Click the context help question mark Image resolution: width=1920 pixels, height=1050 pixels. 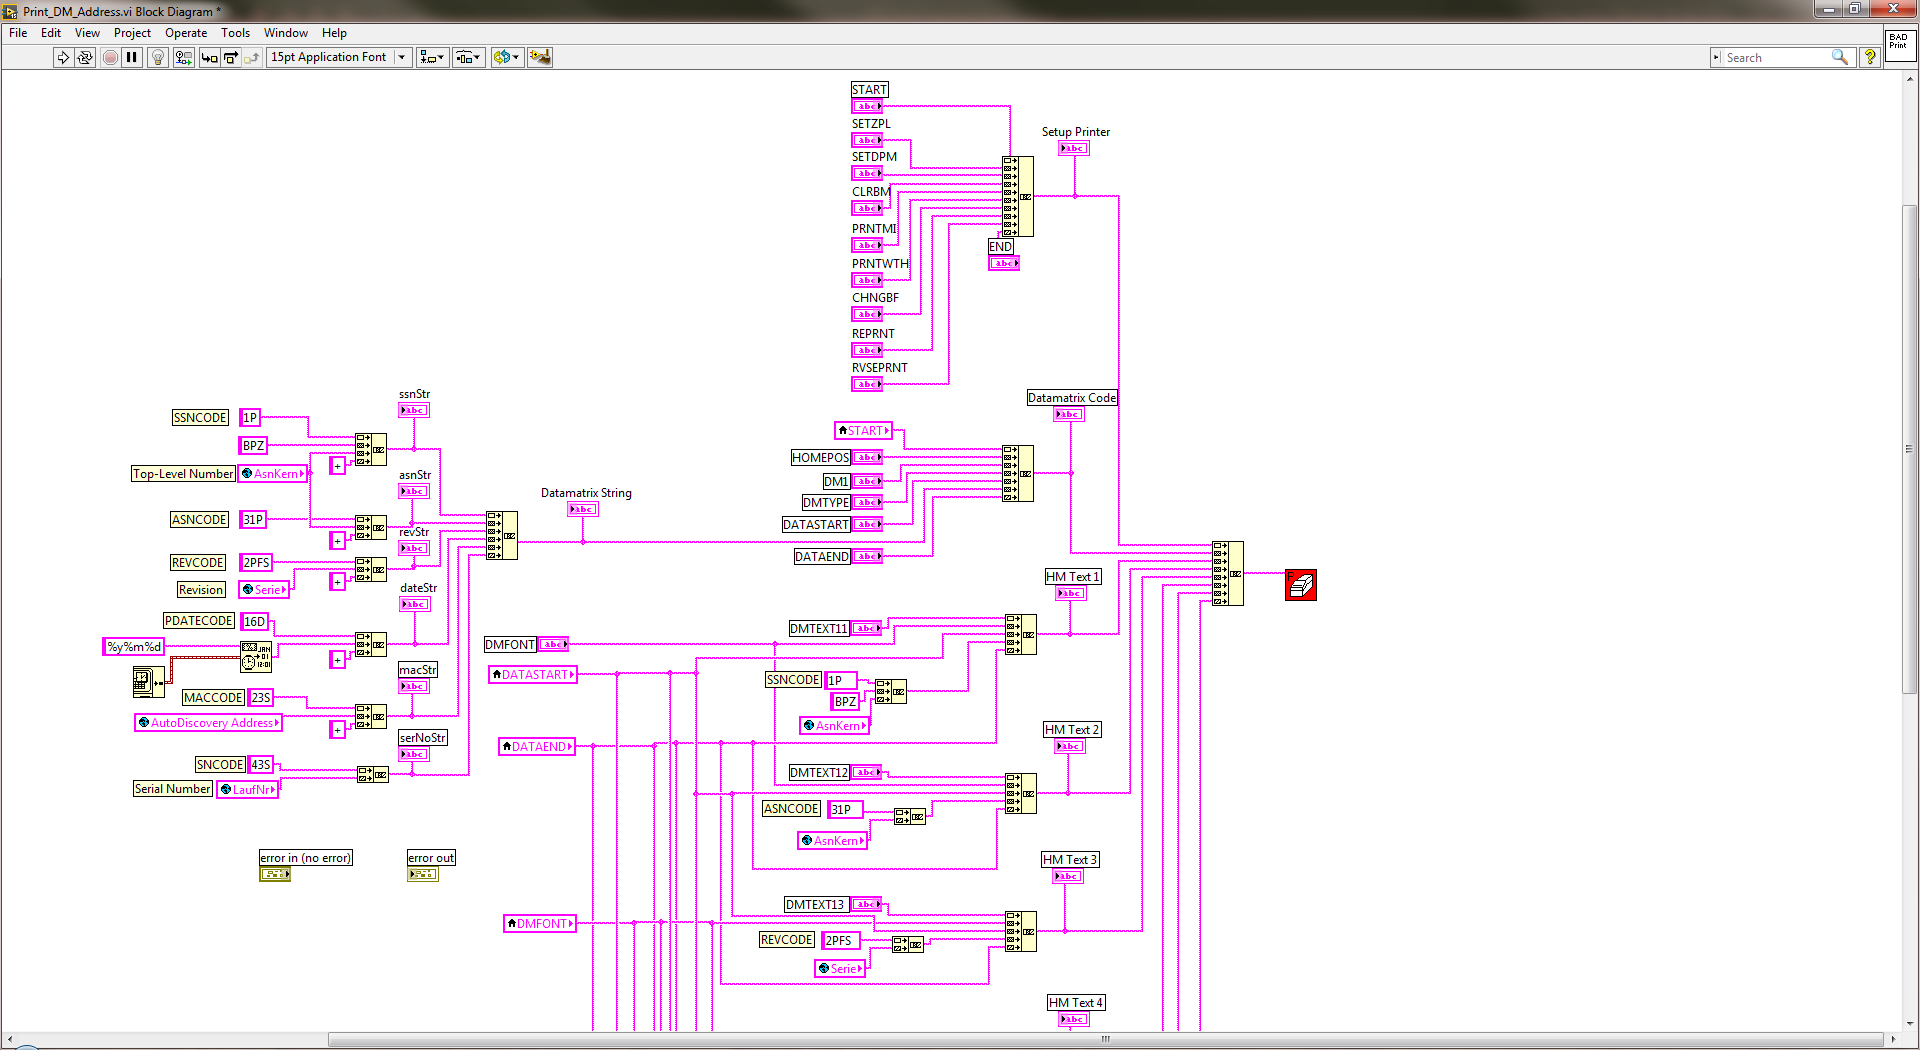pyautogui.click(x=1869, y=57)
